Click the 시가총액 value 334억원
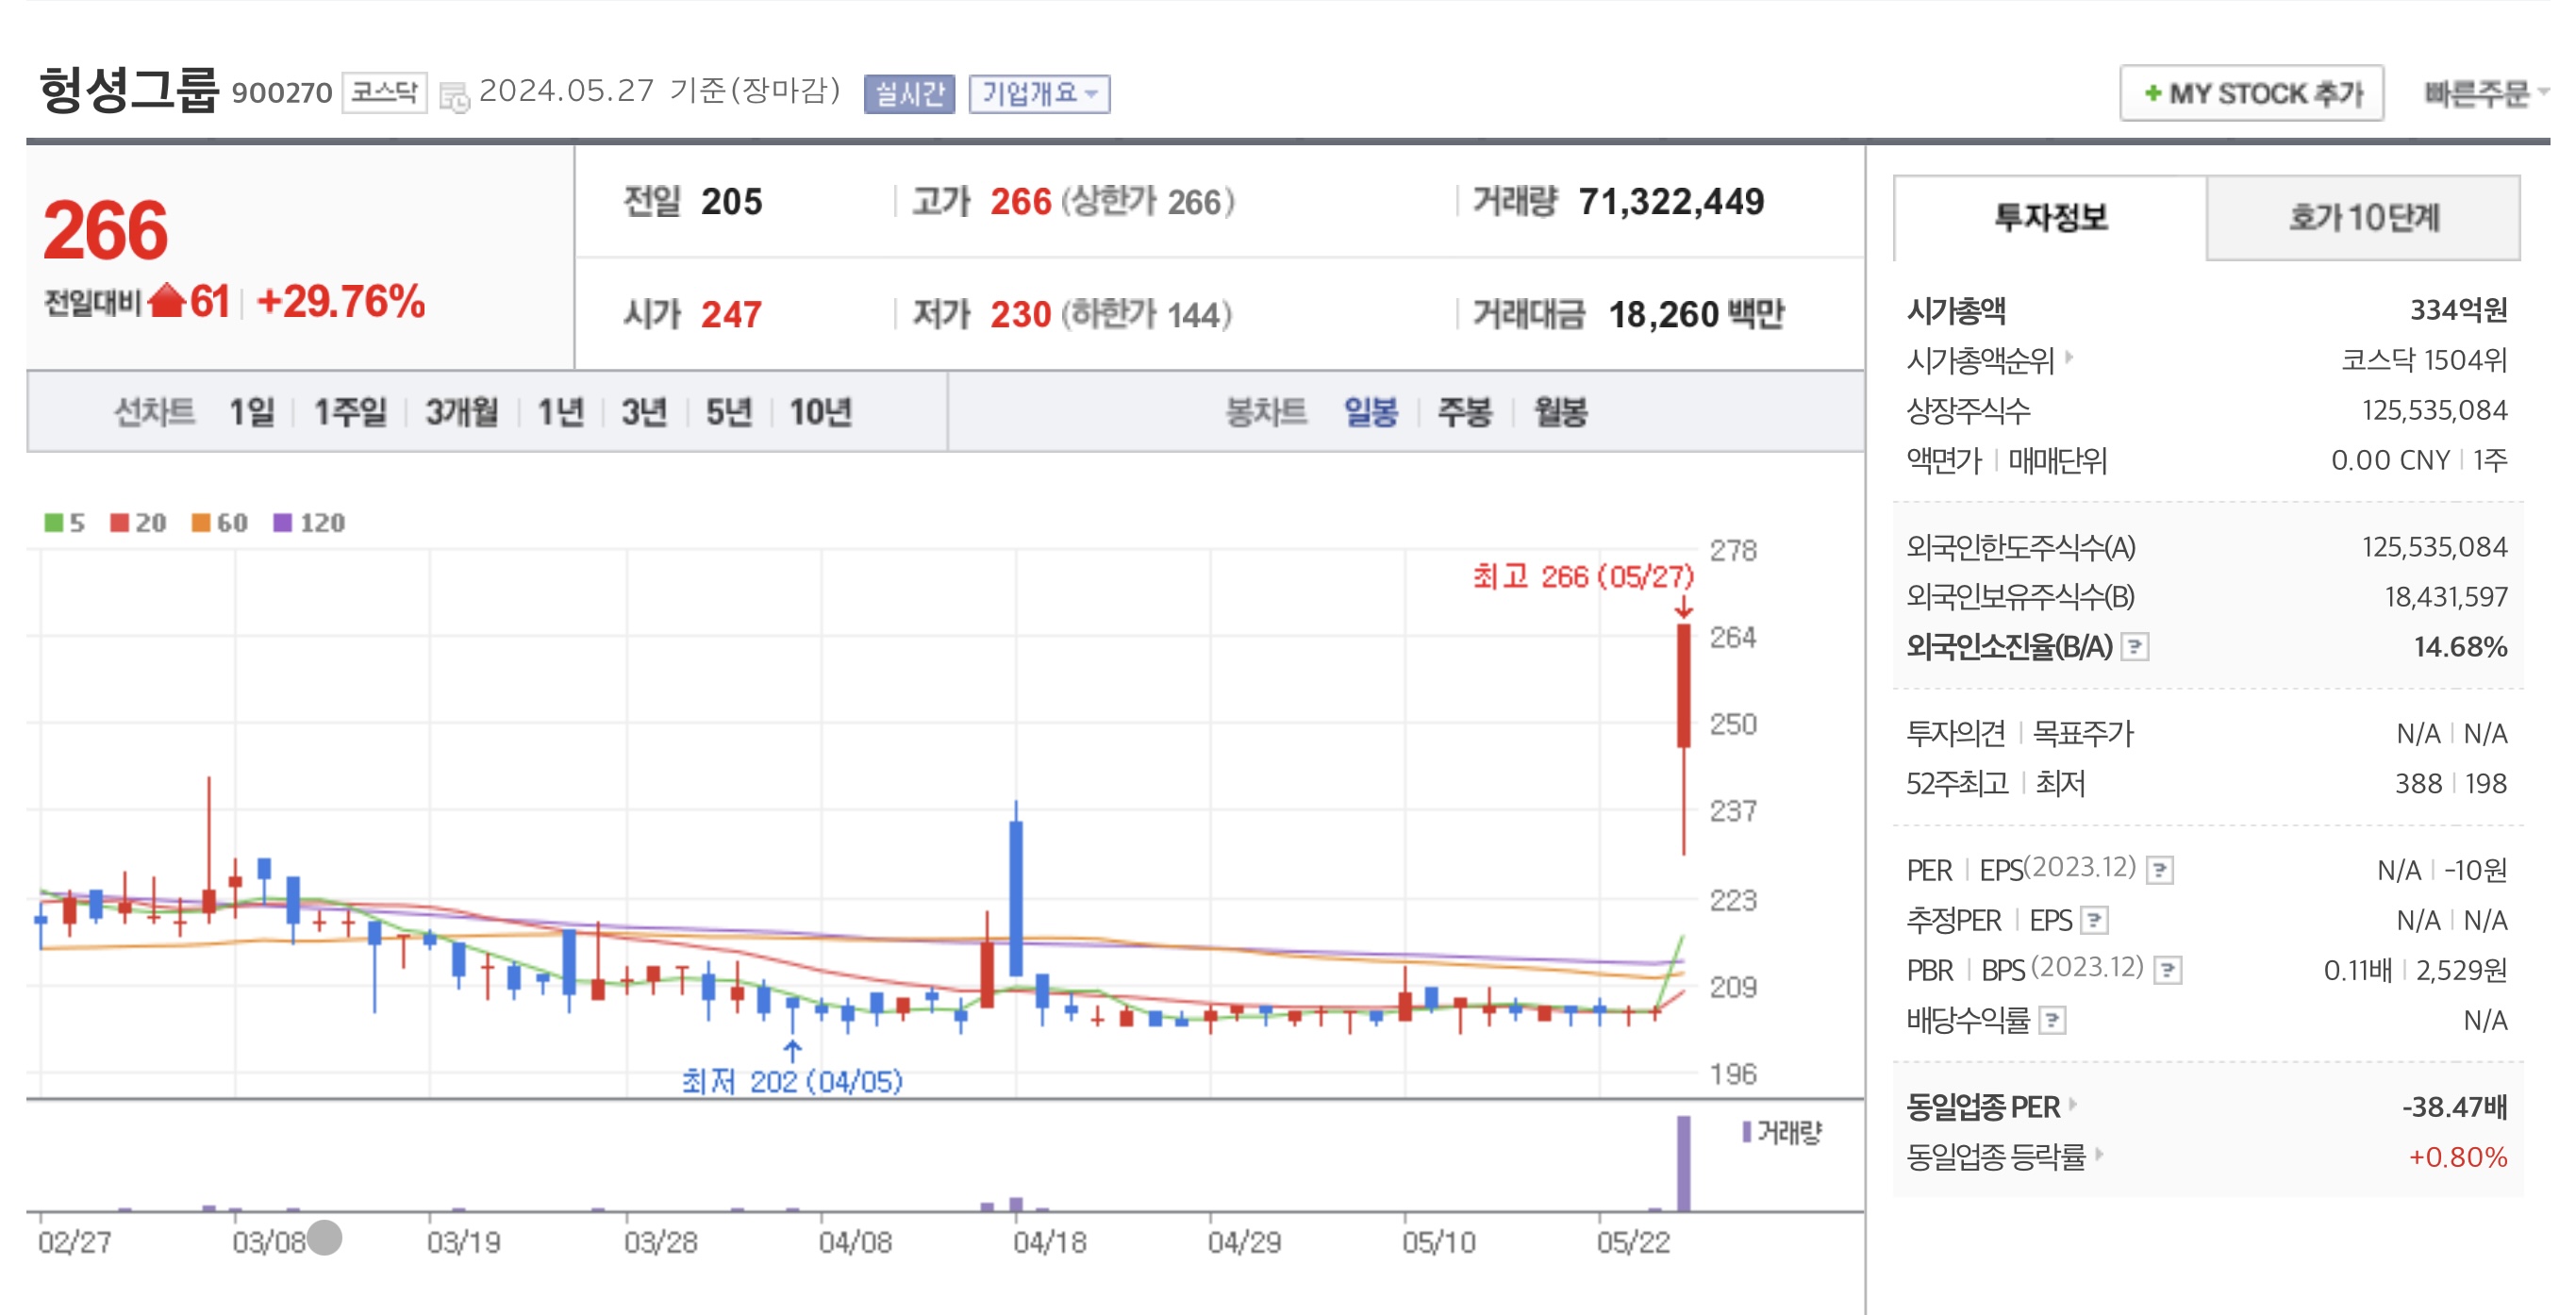2576x1315 pixels. tap(2458, 310)
